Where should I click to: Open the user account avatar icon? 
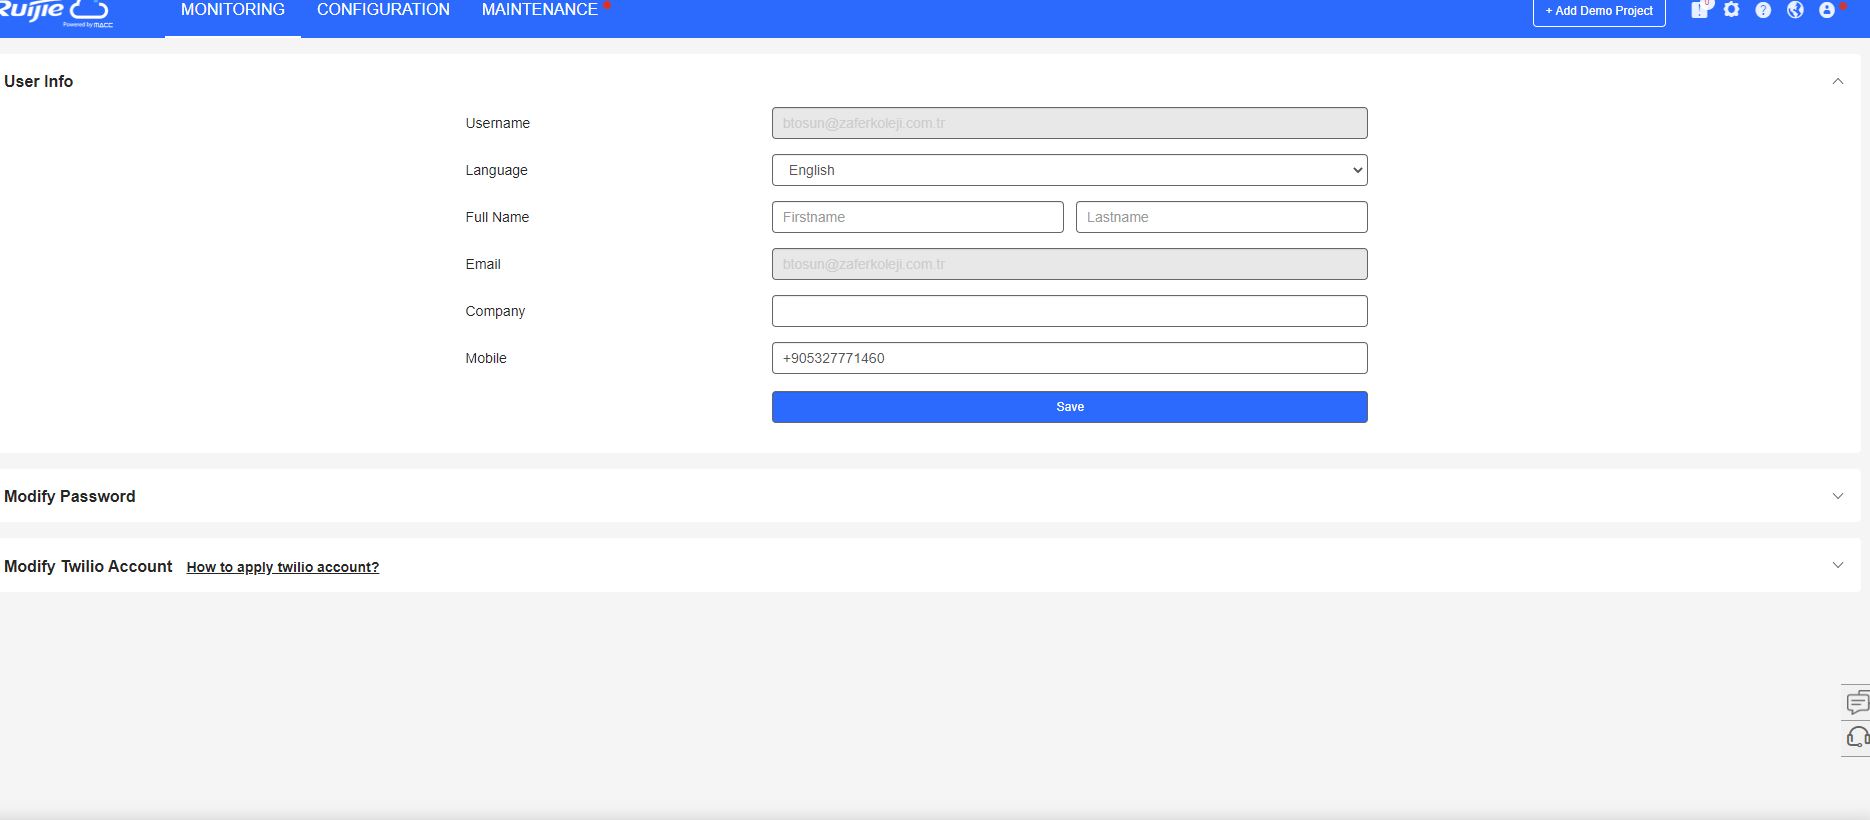point(1827,10)
